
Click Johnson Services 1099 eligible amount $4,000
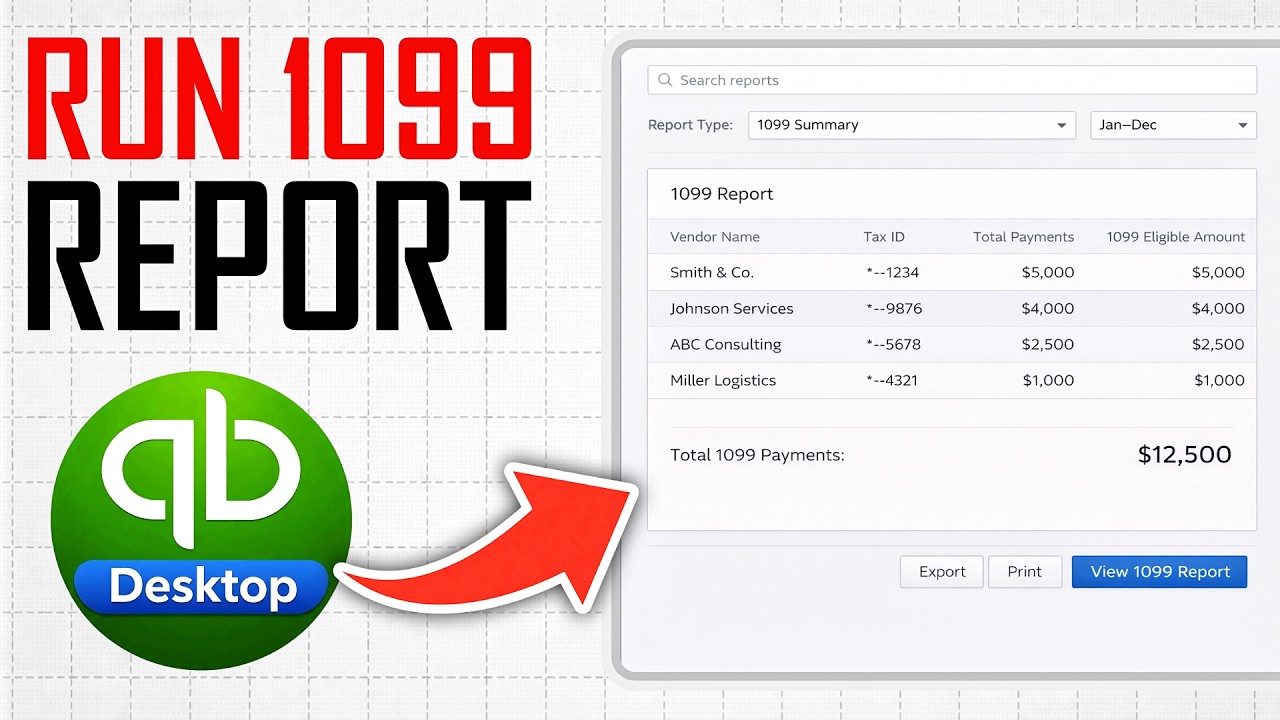point(1218,308)
